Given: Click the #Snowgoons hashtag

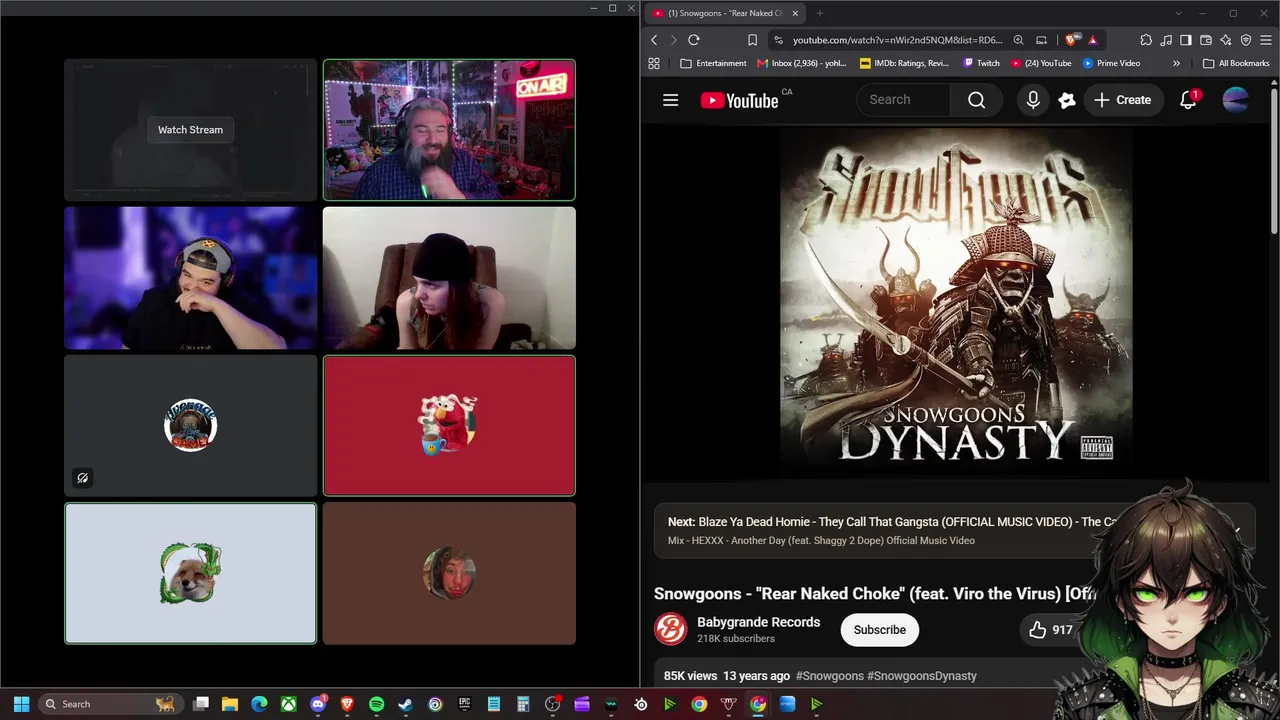Looking at the screenshot, I should (x=830, y=676).
